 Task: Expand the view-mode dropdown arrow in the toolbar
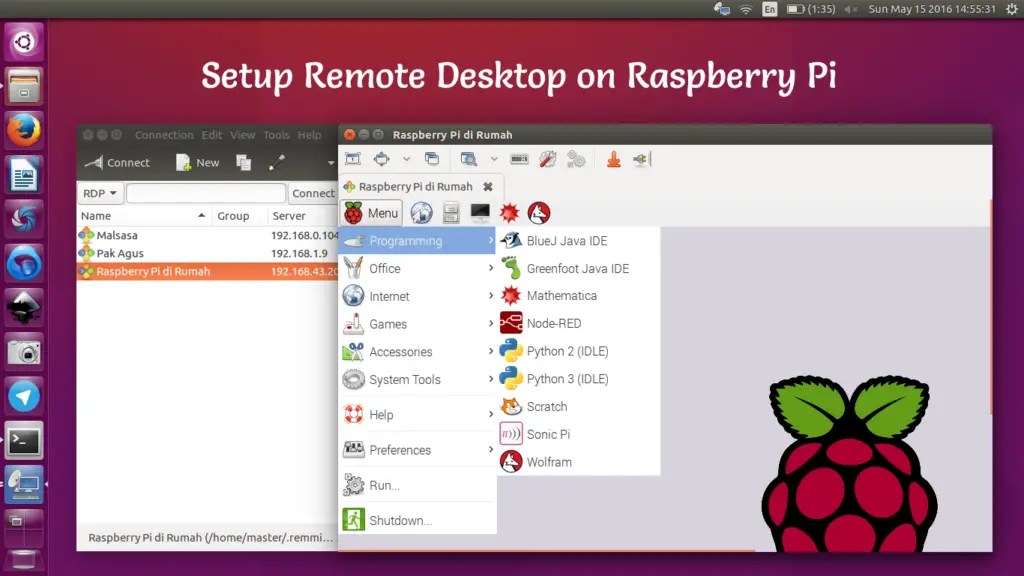(406, 158)
